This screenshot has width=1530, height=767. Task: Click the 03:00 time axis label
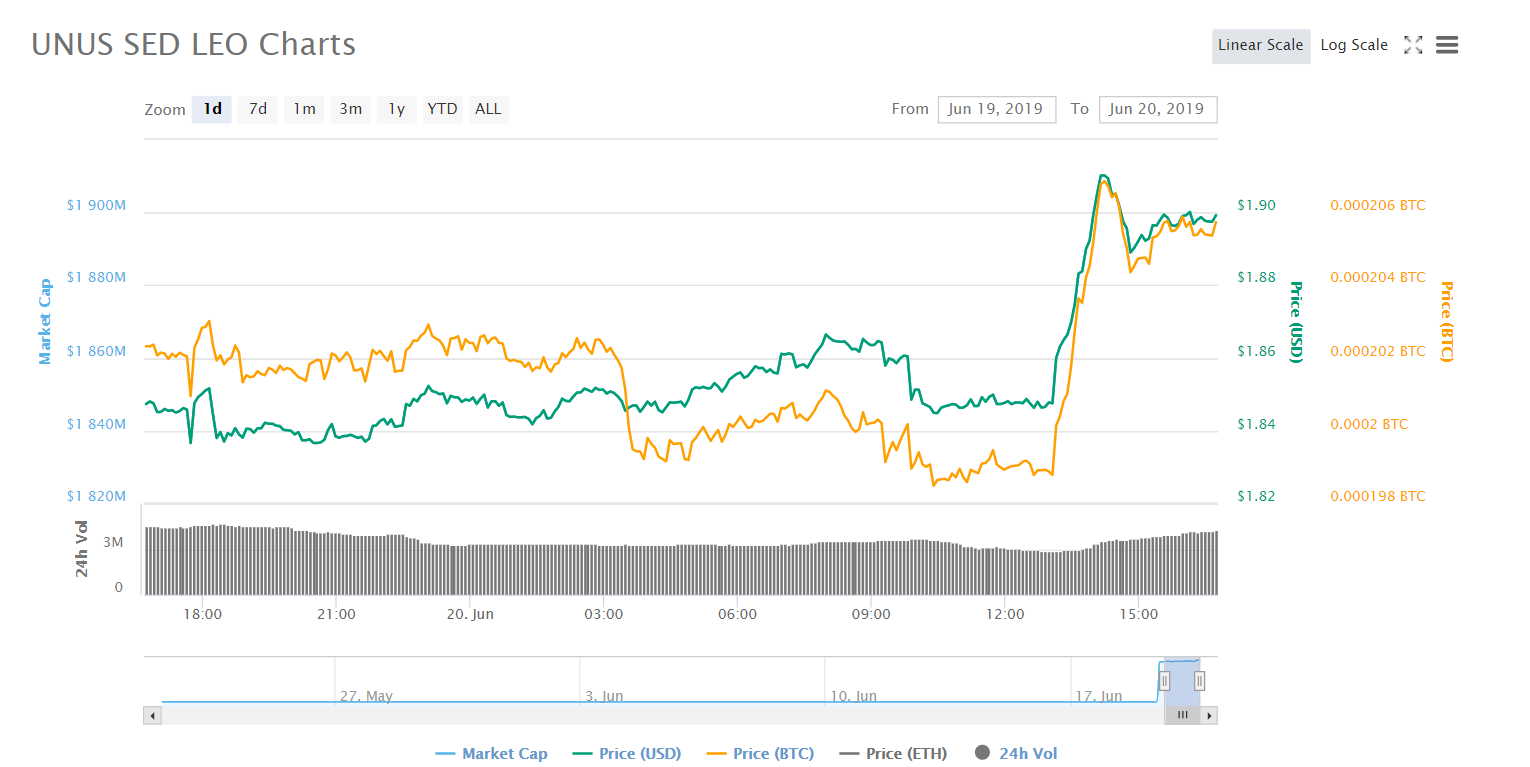[604, 615]
